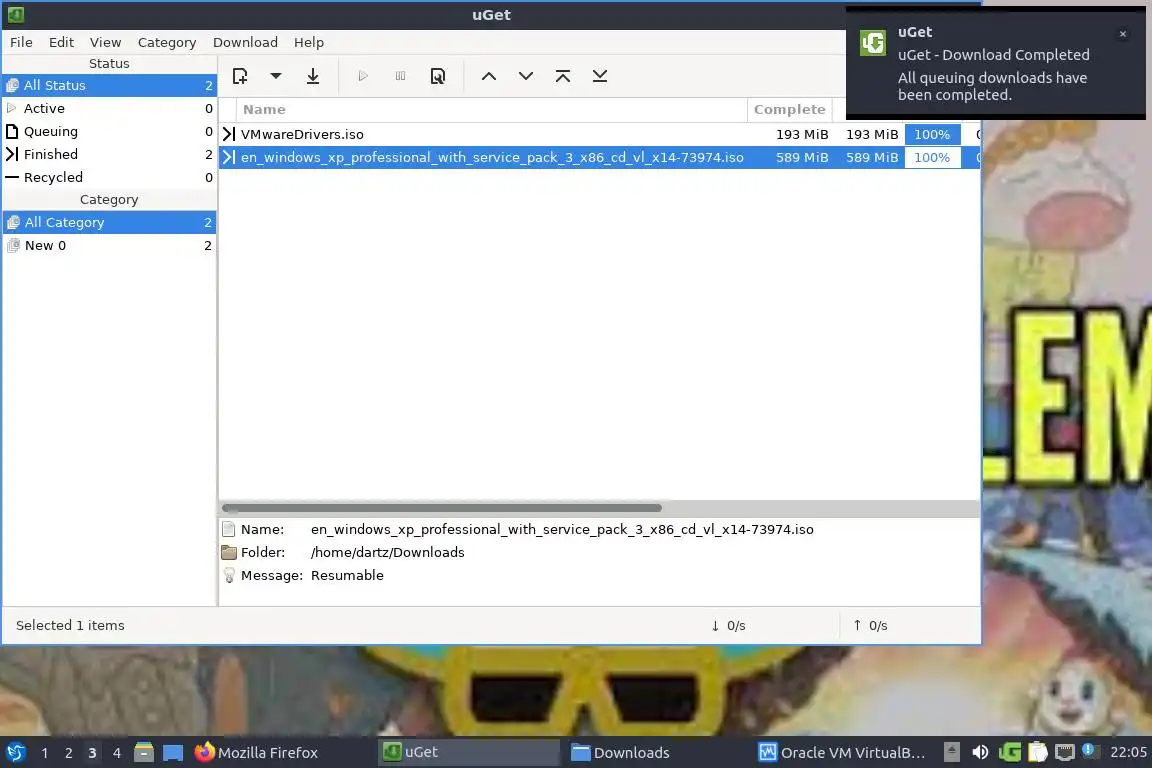Switch to workspace 2 in taskbar
1152x768 pixels.
coord(68,753)
